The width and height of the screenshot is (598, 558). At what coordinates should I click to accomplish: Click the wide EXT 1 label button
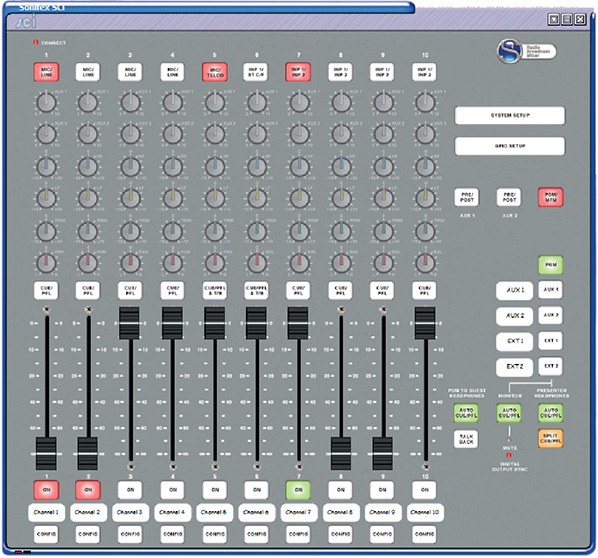pos(514,341)
